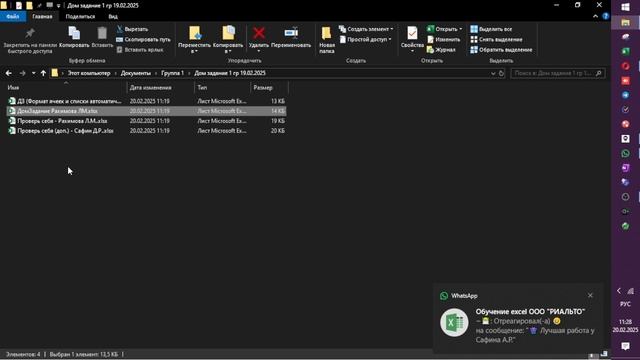Open the WhatsApp notification about Обучение excel ООО
The width and height of the screenshot is (640, 360).
pos(518,318)
